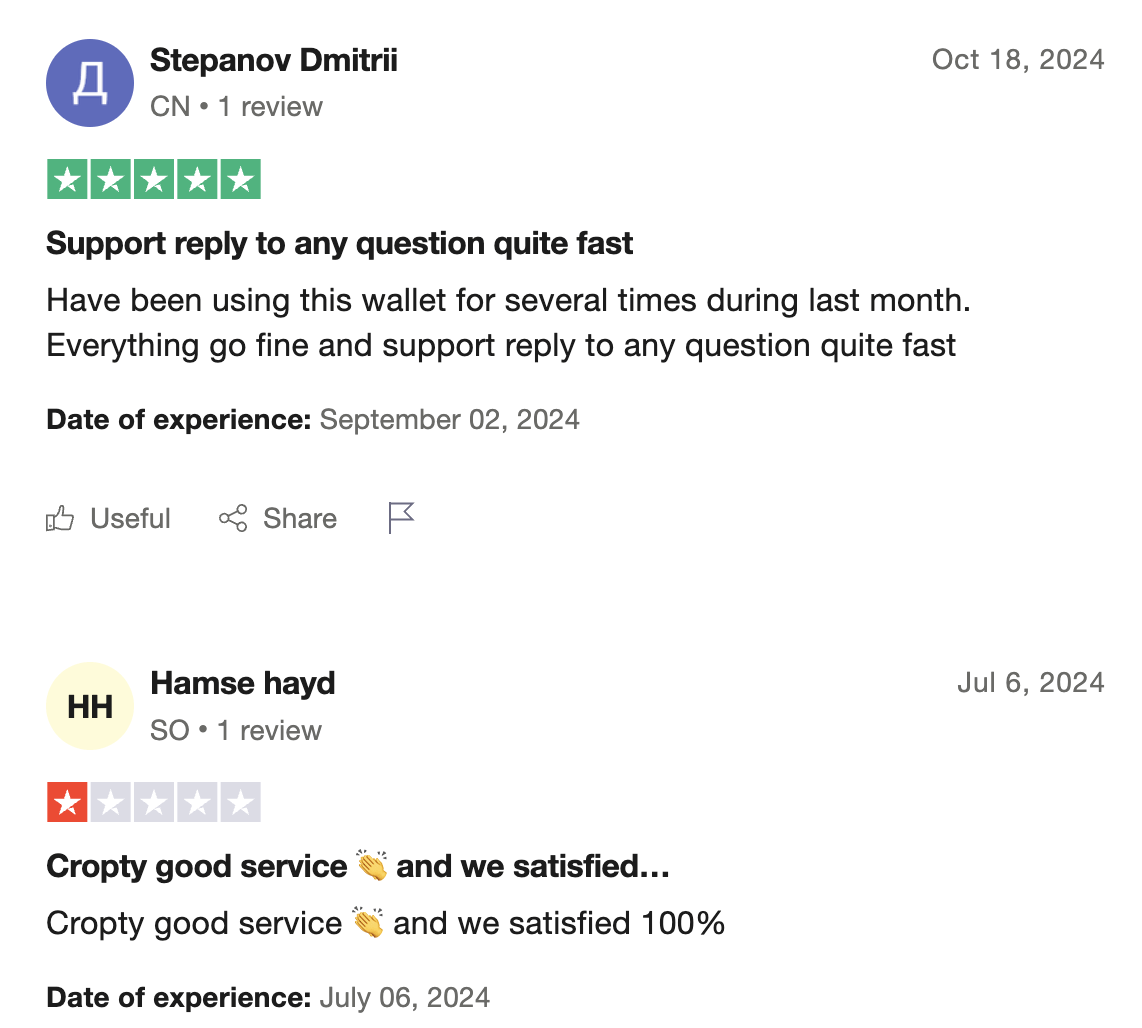Screen dimensions: 1142x1028
Task: Open review title about fast support reply
Action: pyautogui.click(x=339, y=244)
